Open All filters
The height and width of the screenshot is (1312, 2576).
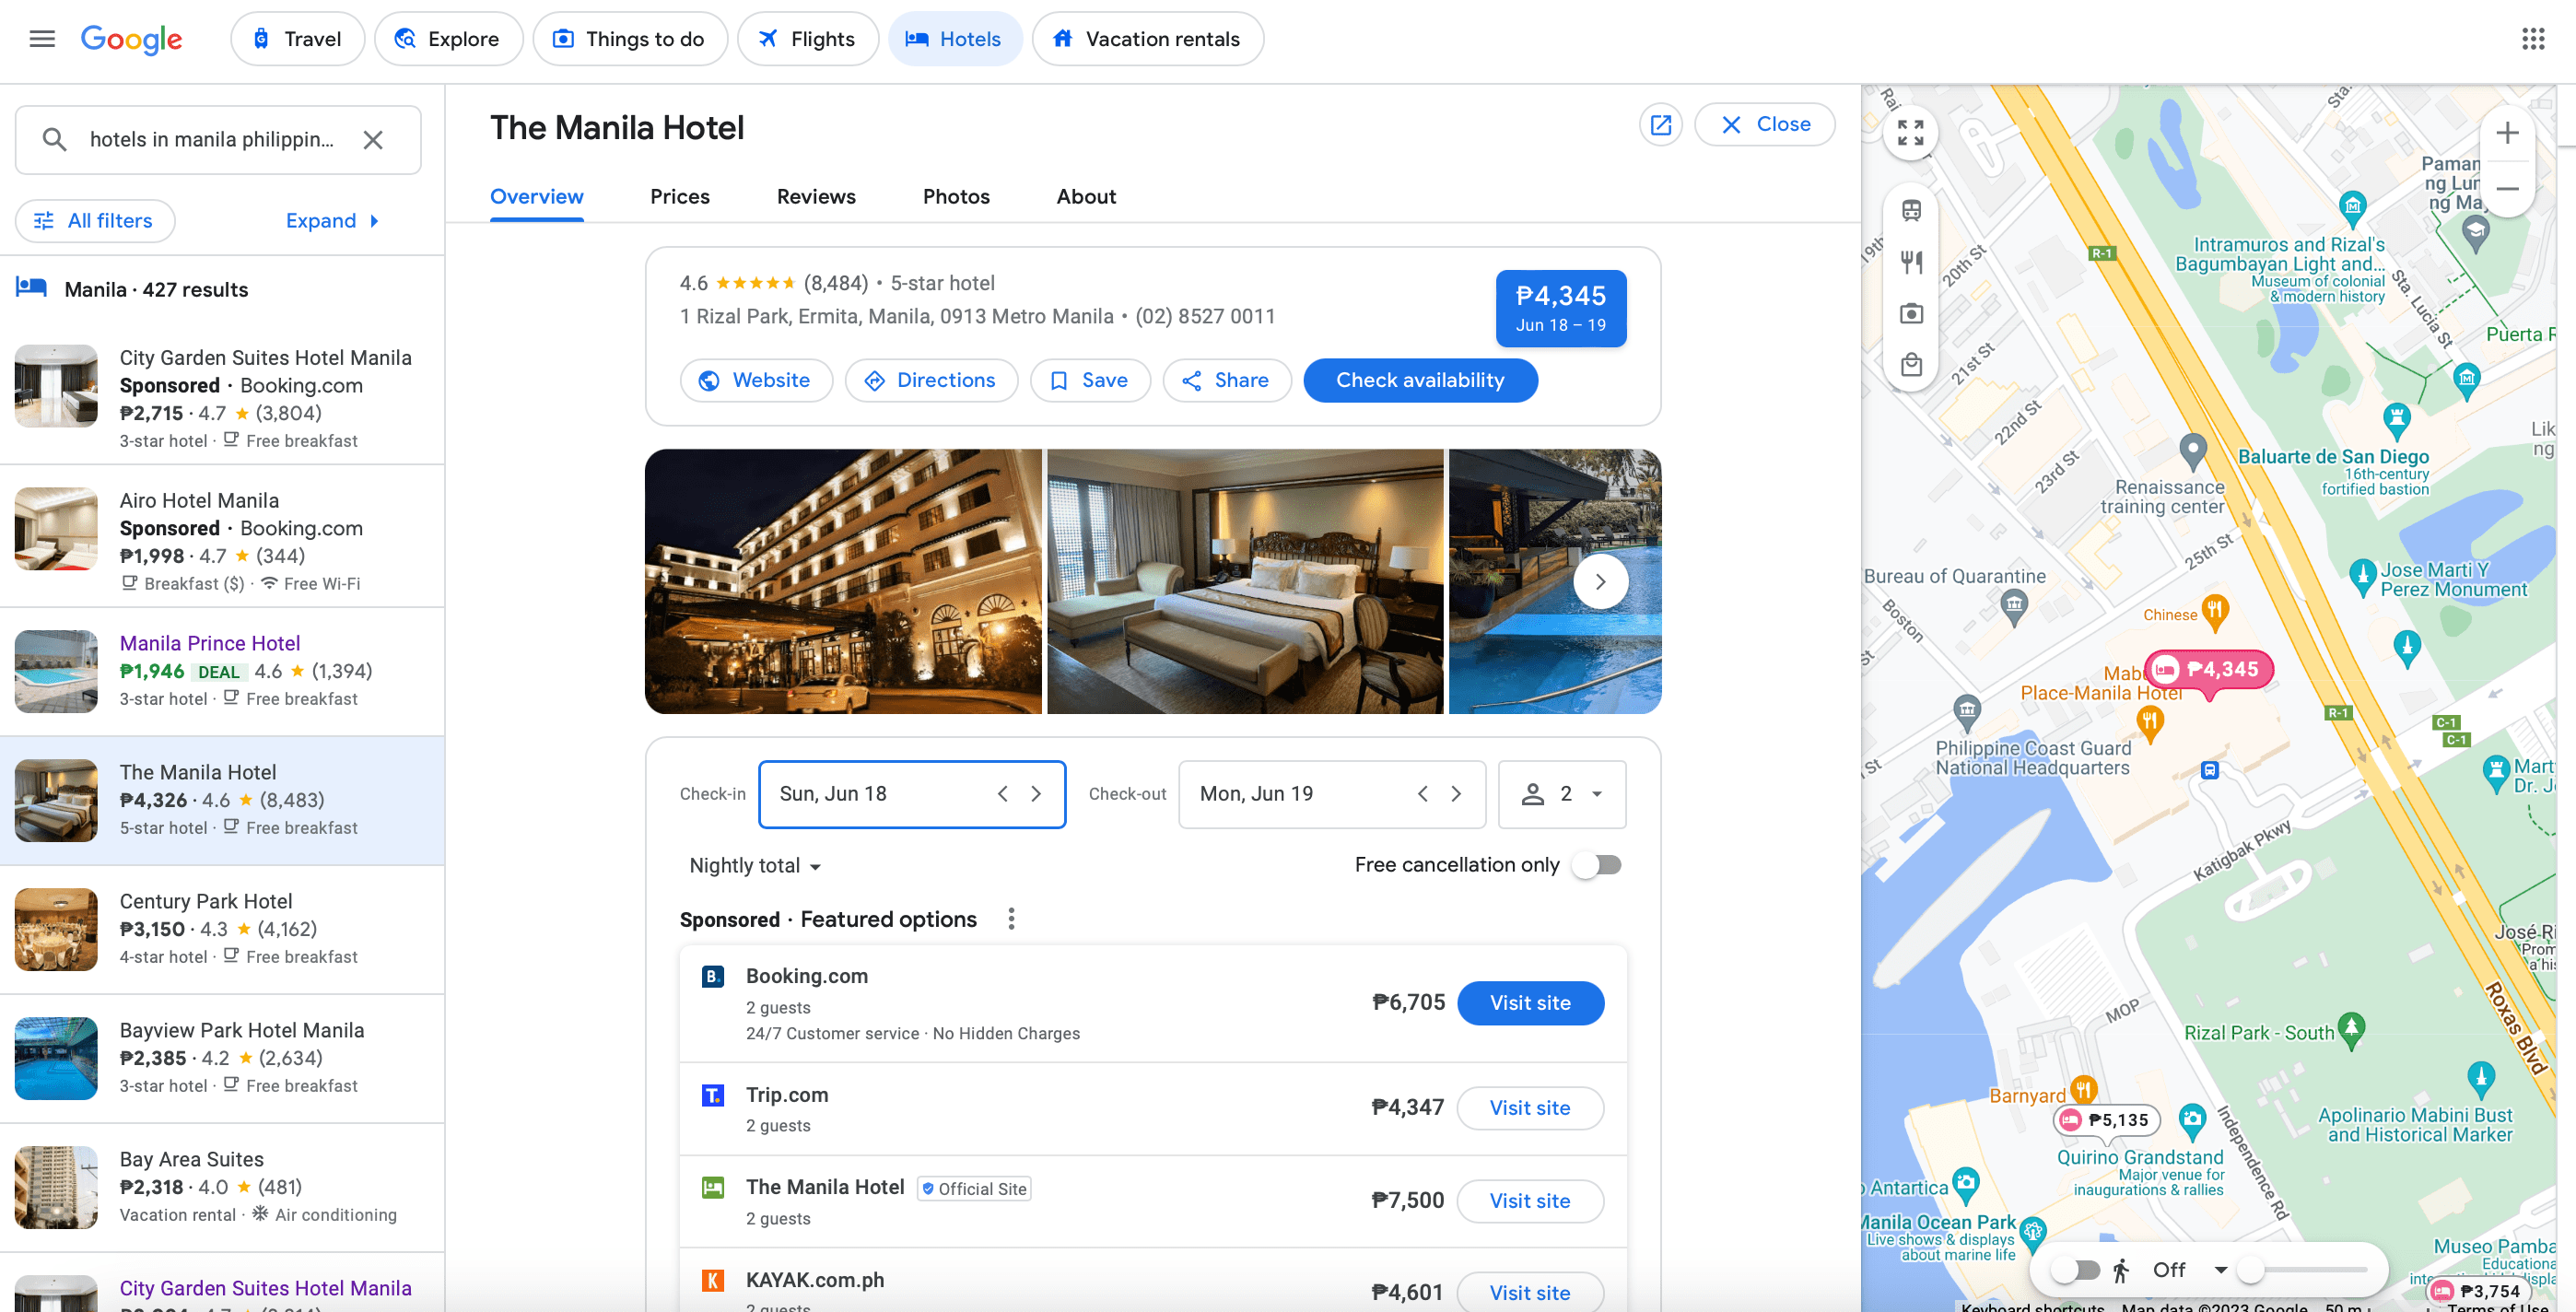tap(95, 221)
